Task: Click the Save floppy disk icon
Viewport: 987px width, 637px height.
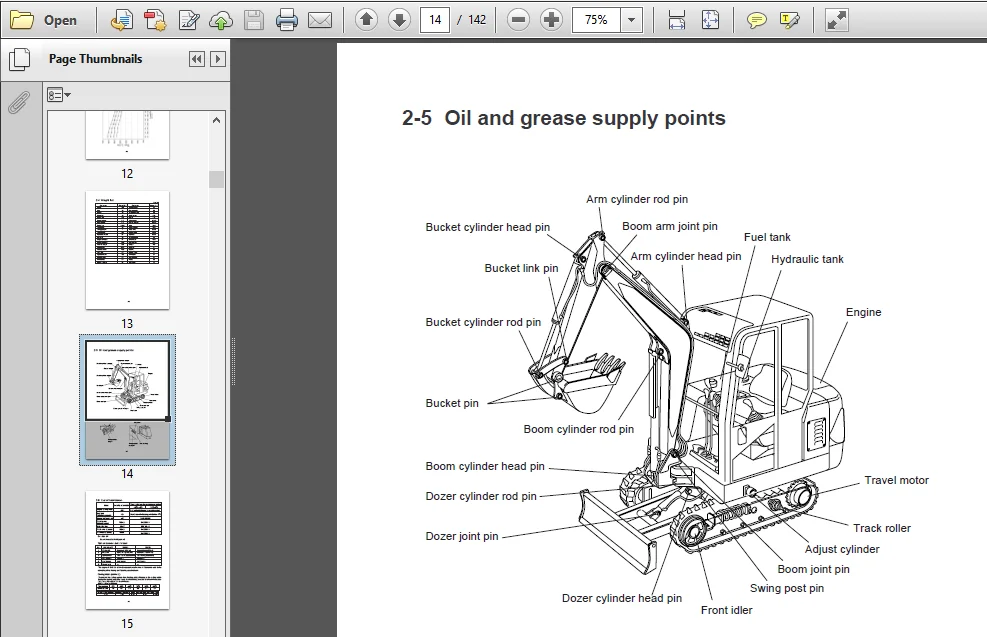Action: tap(254, 20)
